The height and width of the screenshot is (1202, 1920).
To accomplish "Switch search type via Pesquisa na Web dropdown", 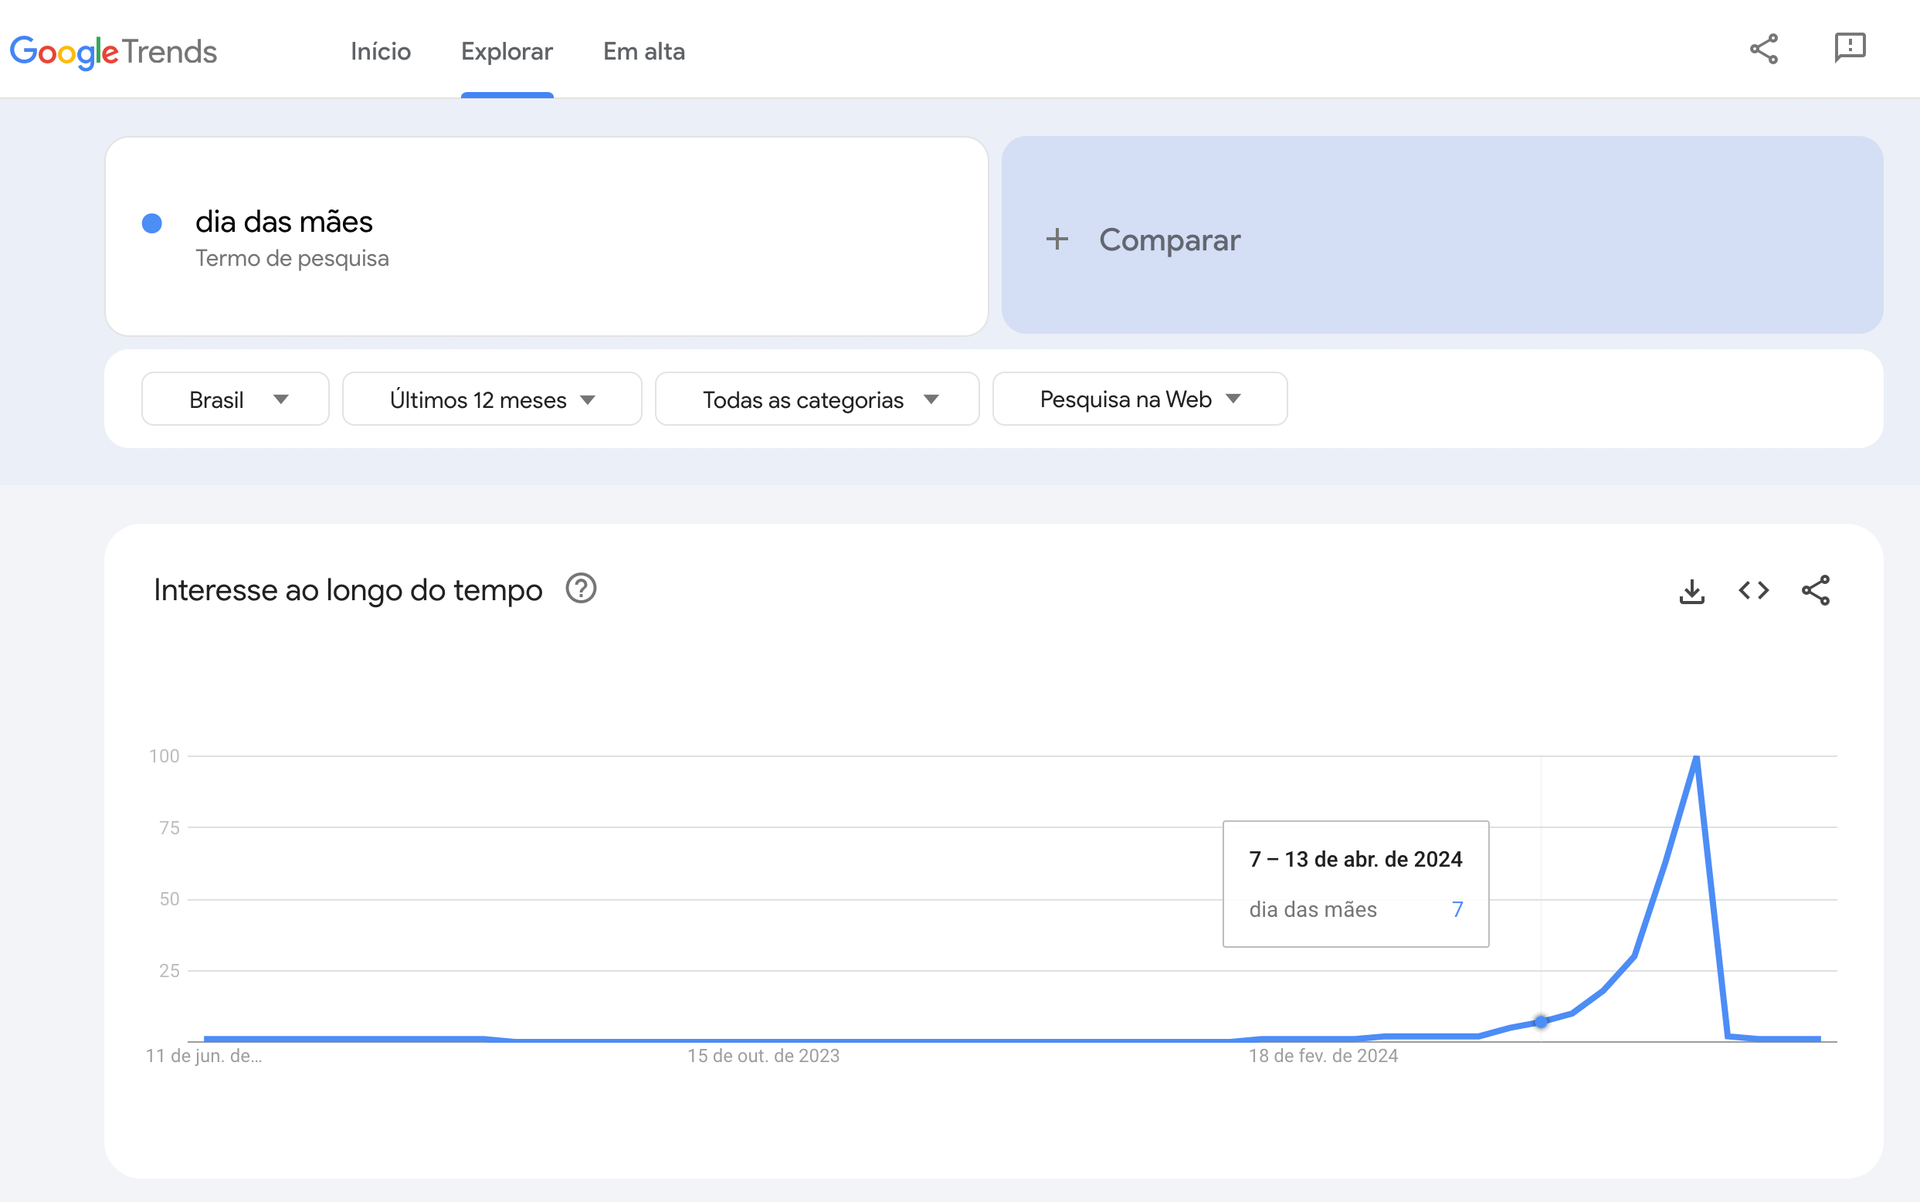I will click(1139, 398).
